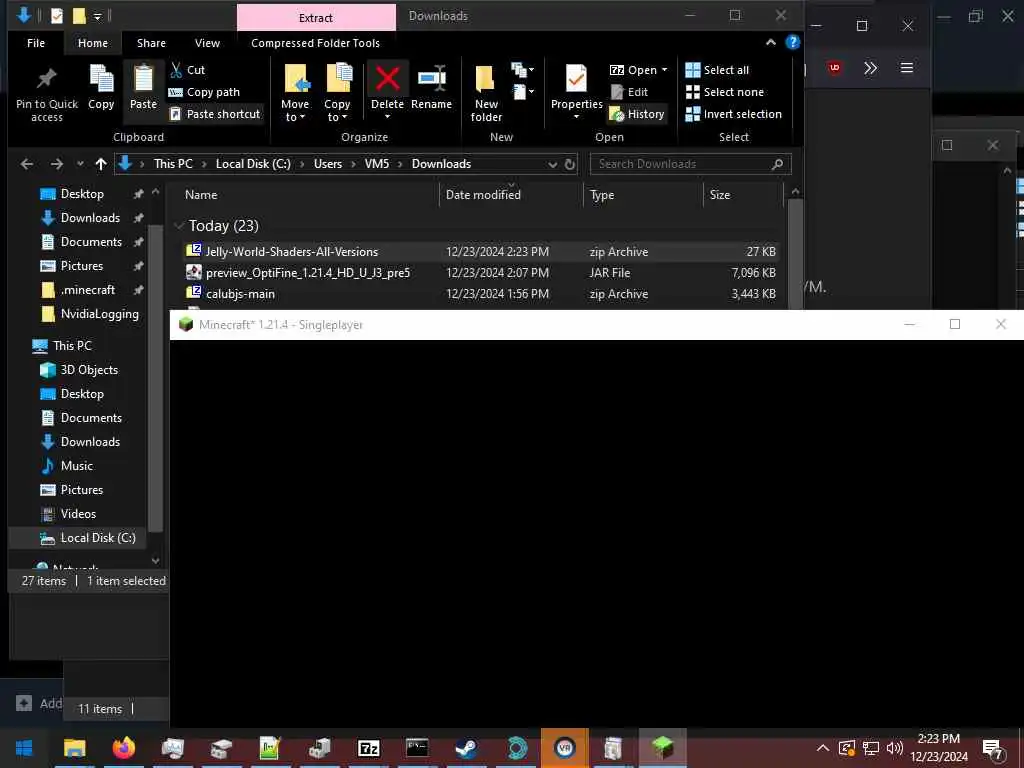Sort by the Name column header
The width and height of the screenshot is (1024, 768).
[x=306, y=195]
